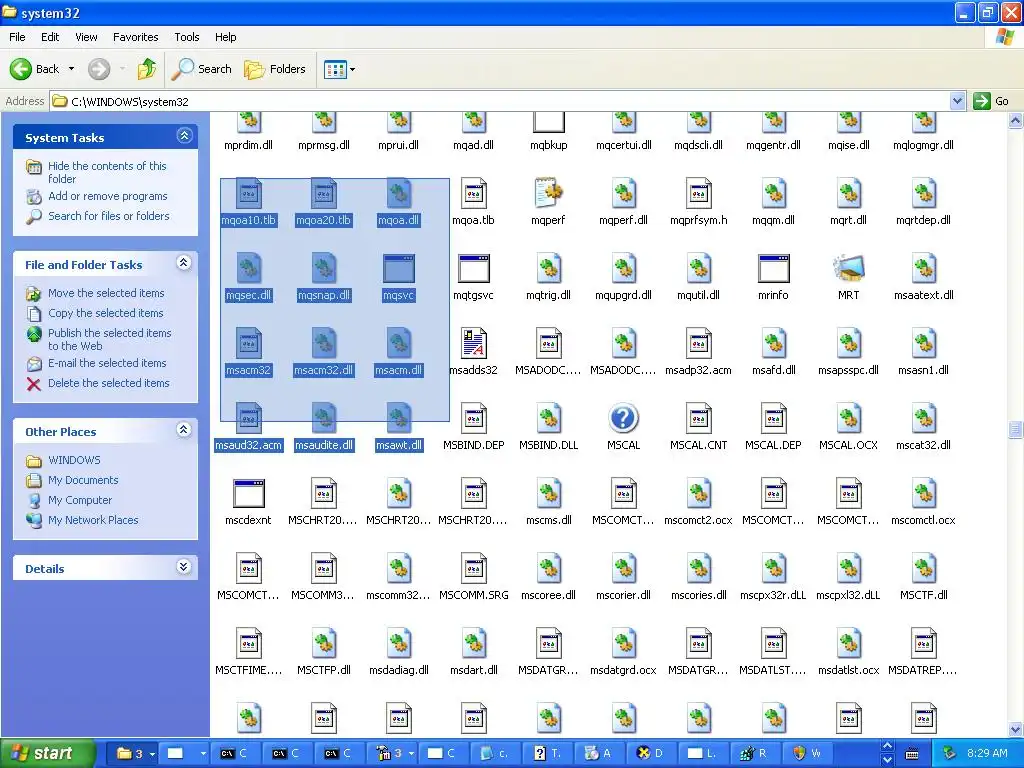
Task: Open the File menu
Action: point(17,37)
